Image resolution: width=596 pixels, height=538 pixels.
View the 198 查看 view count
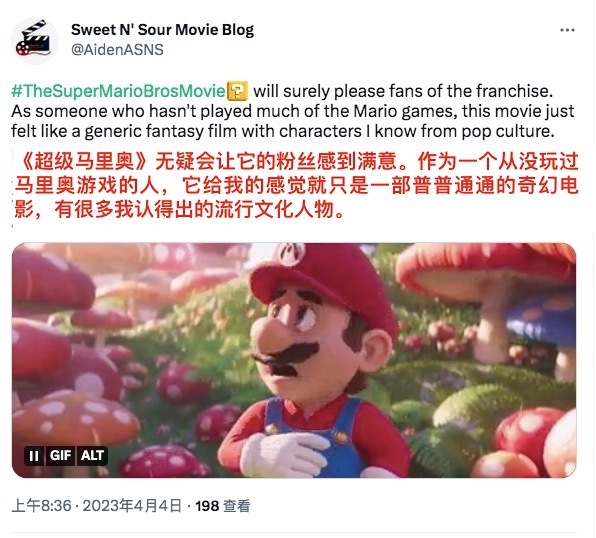223,506
